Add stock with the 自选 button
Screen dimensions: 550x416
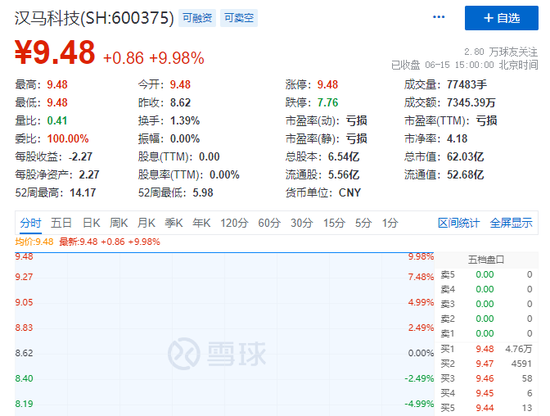point(501,18)
